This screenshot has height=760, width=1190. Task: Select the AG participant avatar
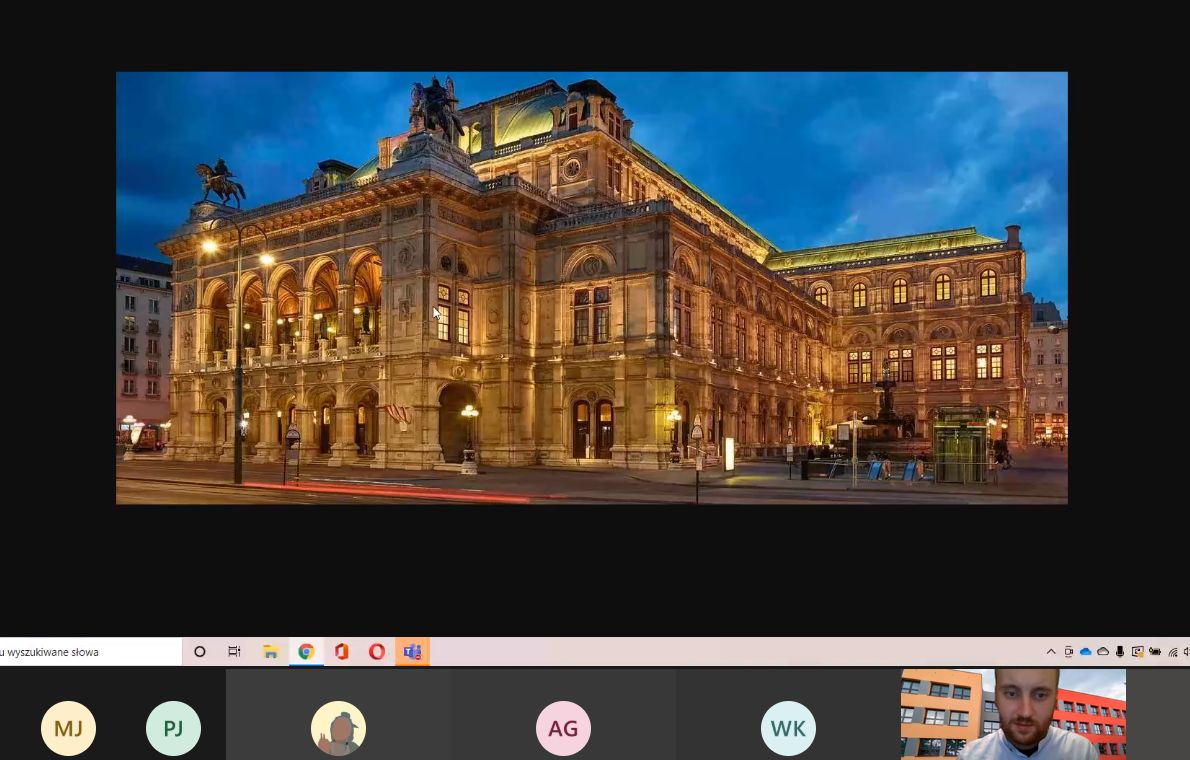point(563,728)
